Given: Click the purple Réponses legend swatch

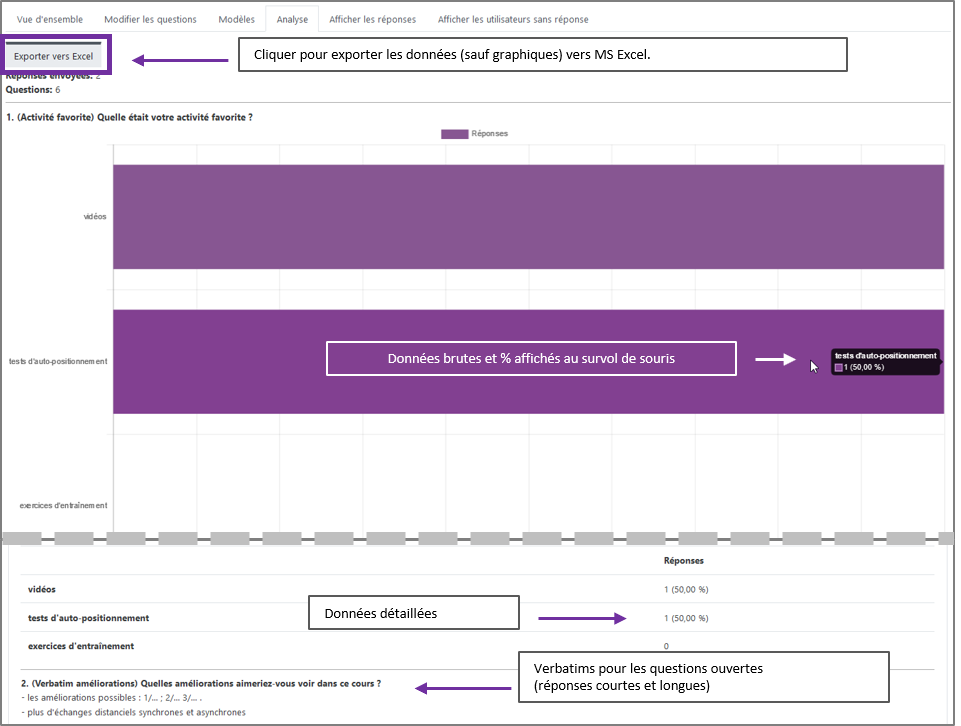Looking at the screenshot, I should 454,134.
